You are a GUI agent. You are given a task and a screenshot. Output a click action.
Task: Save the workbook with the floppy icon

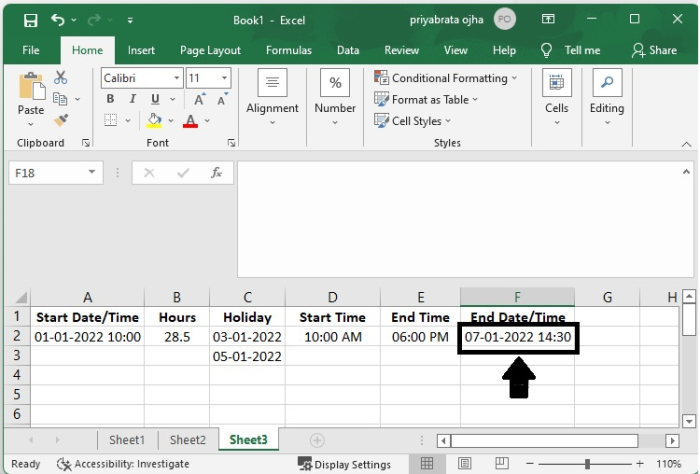tap(30, 20)
